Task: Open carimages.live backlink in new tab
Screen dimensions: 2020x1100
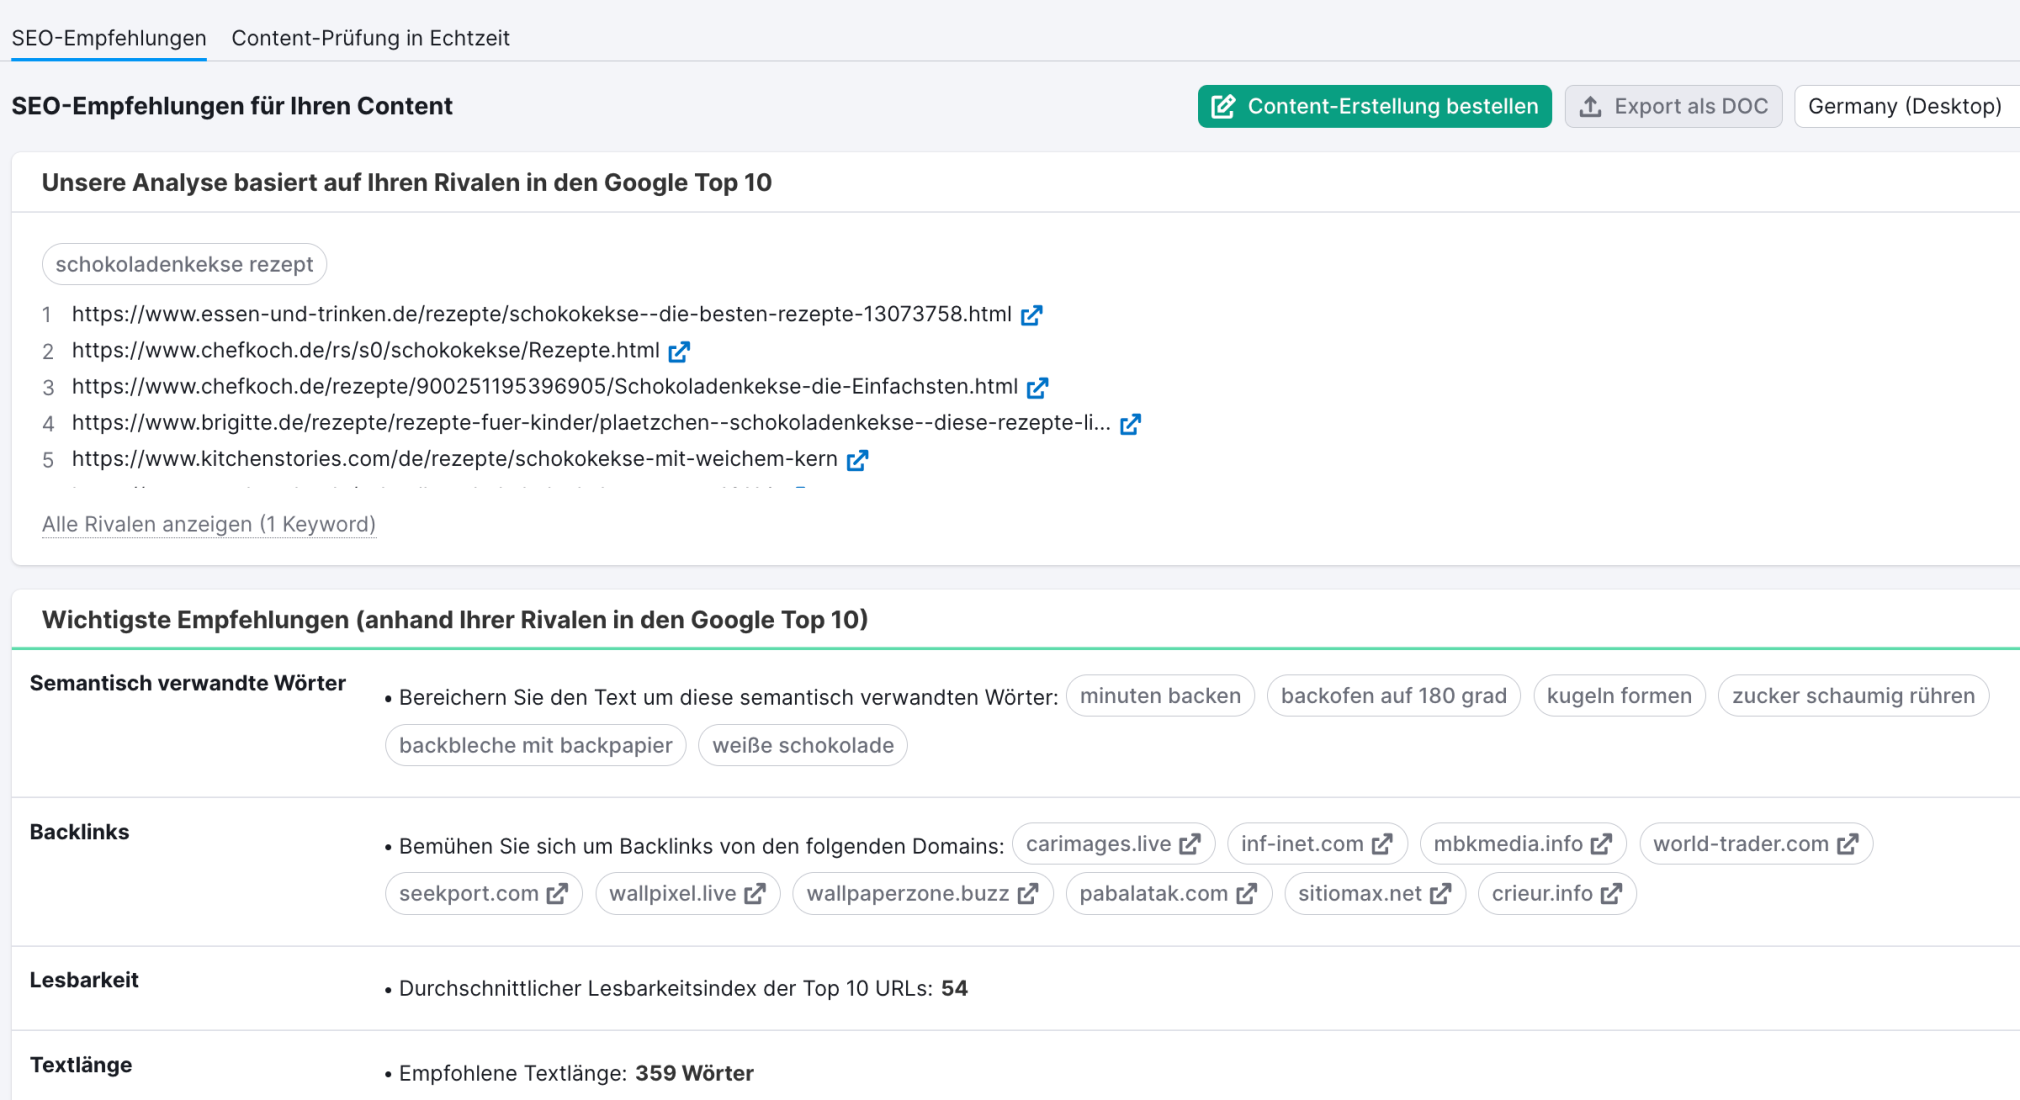Action: (x=1189, y=843)
